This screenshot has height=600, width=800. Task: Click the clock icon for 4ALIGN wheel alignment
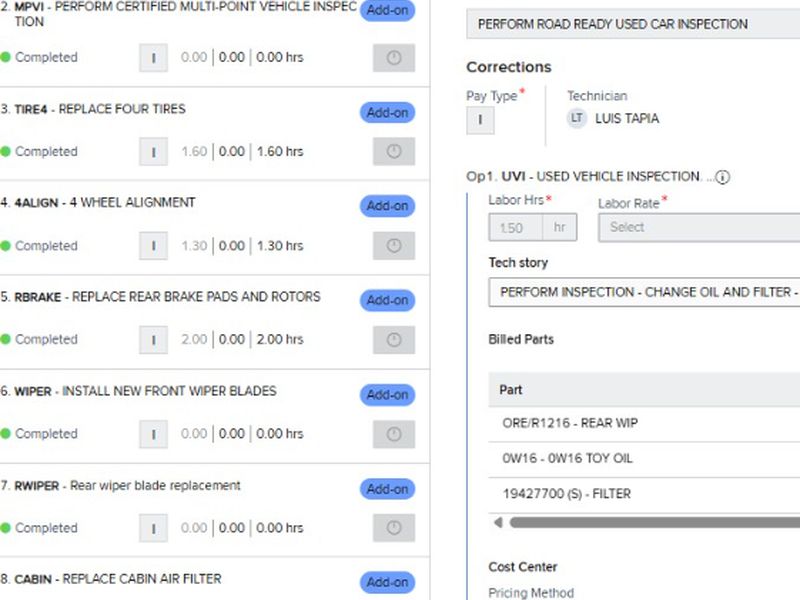393,246
